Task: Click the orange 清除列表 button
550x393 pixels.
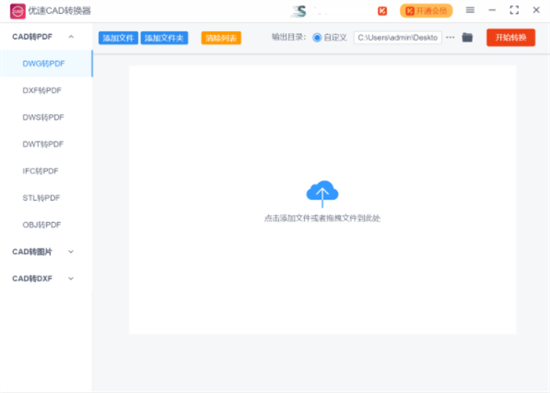Action: pos(221,38)
